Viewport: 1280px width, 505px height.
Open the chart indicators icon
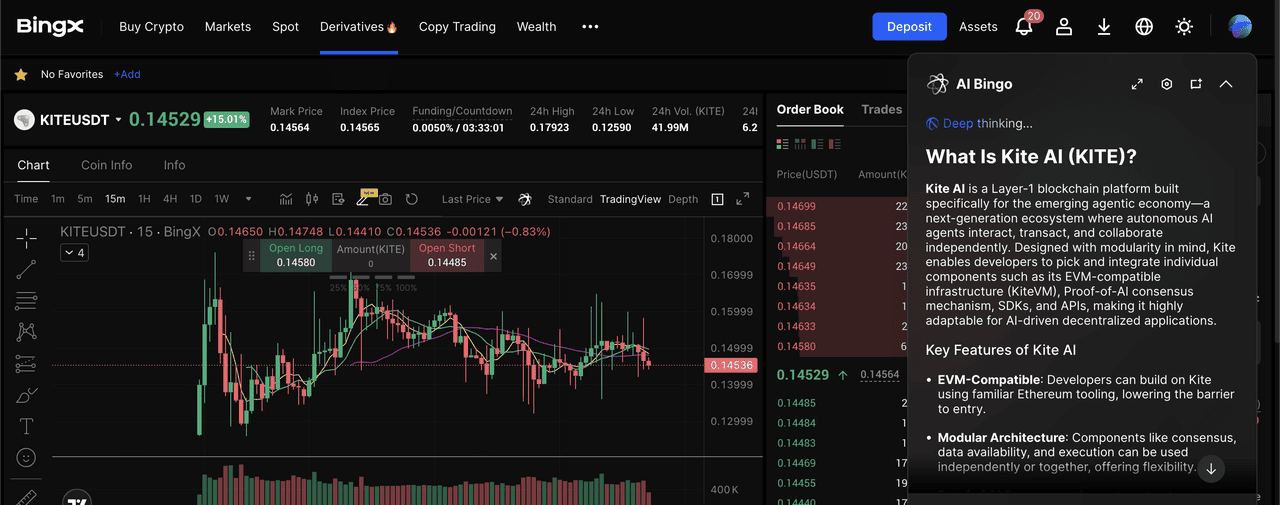click(286, 199)
